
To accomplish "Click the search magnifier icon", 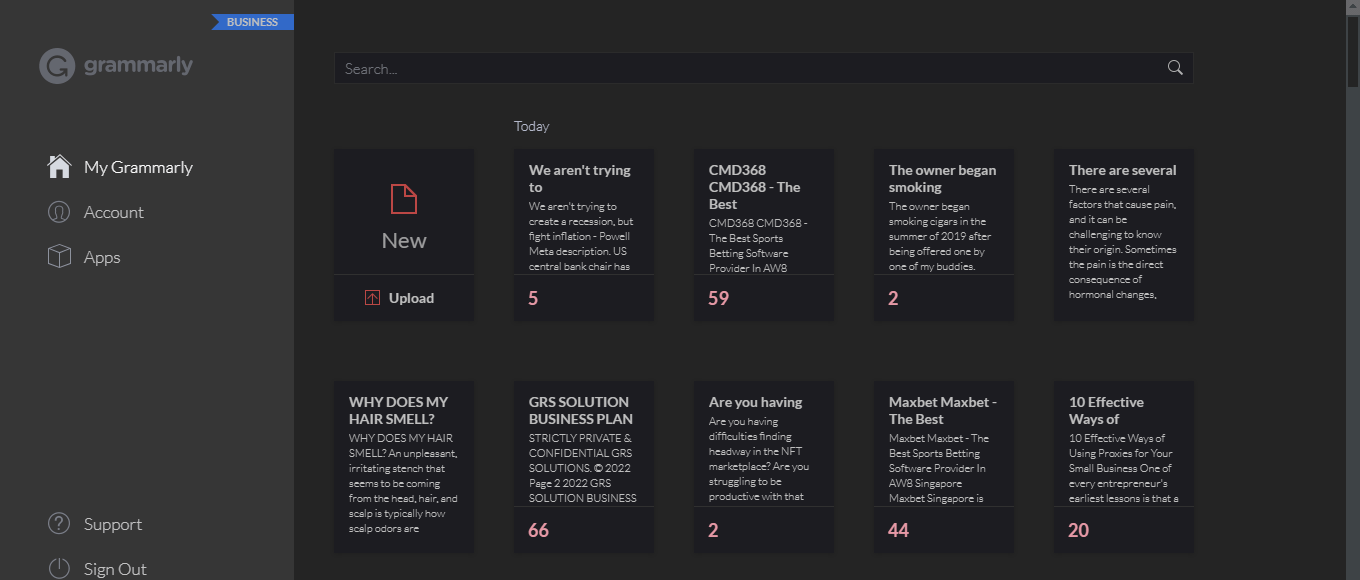I will point(1175,68).
